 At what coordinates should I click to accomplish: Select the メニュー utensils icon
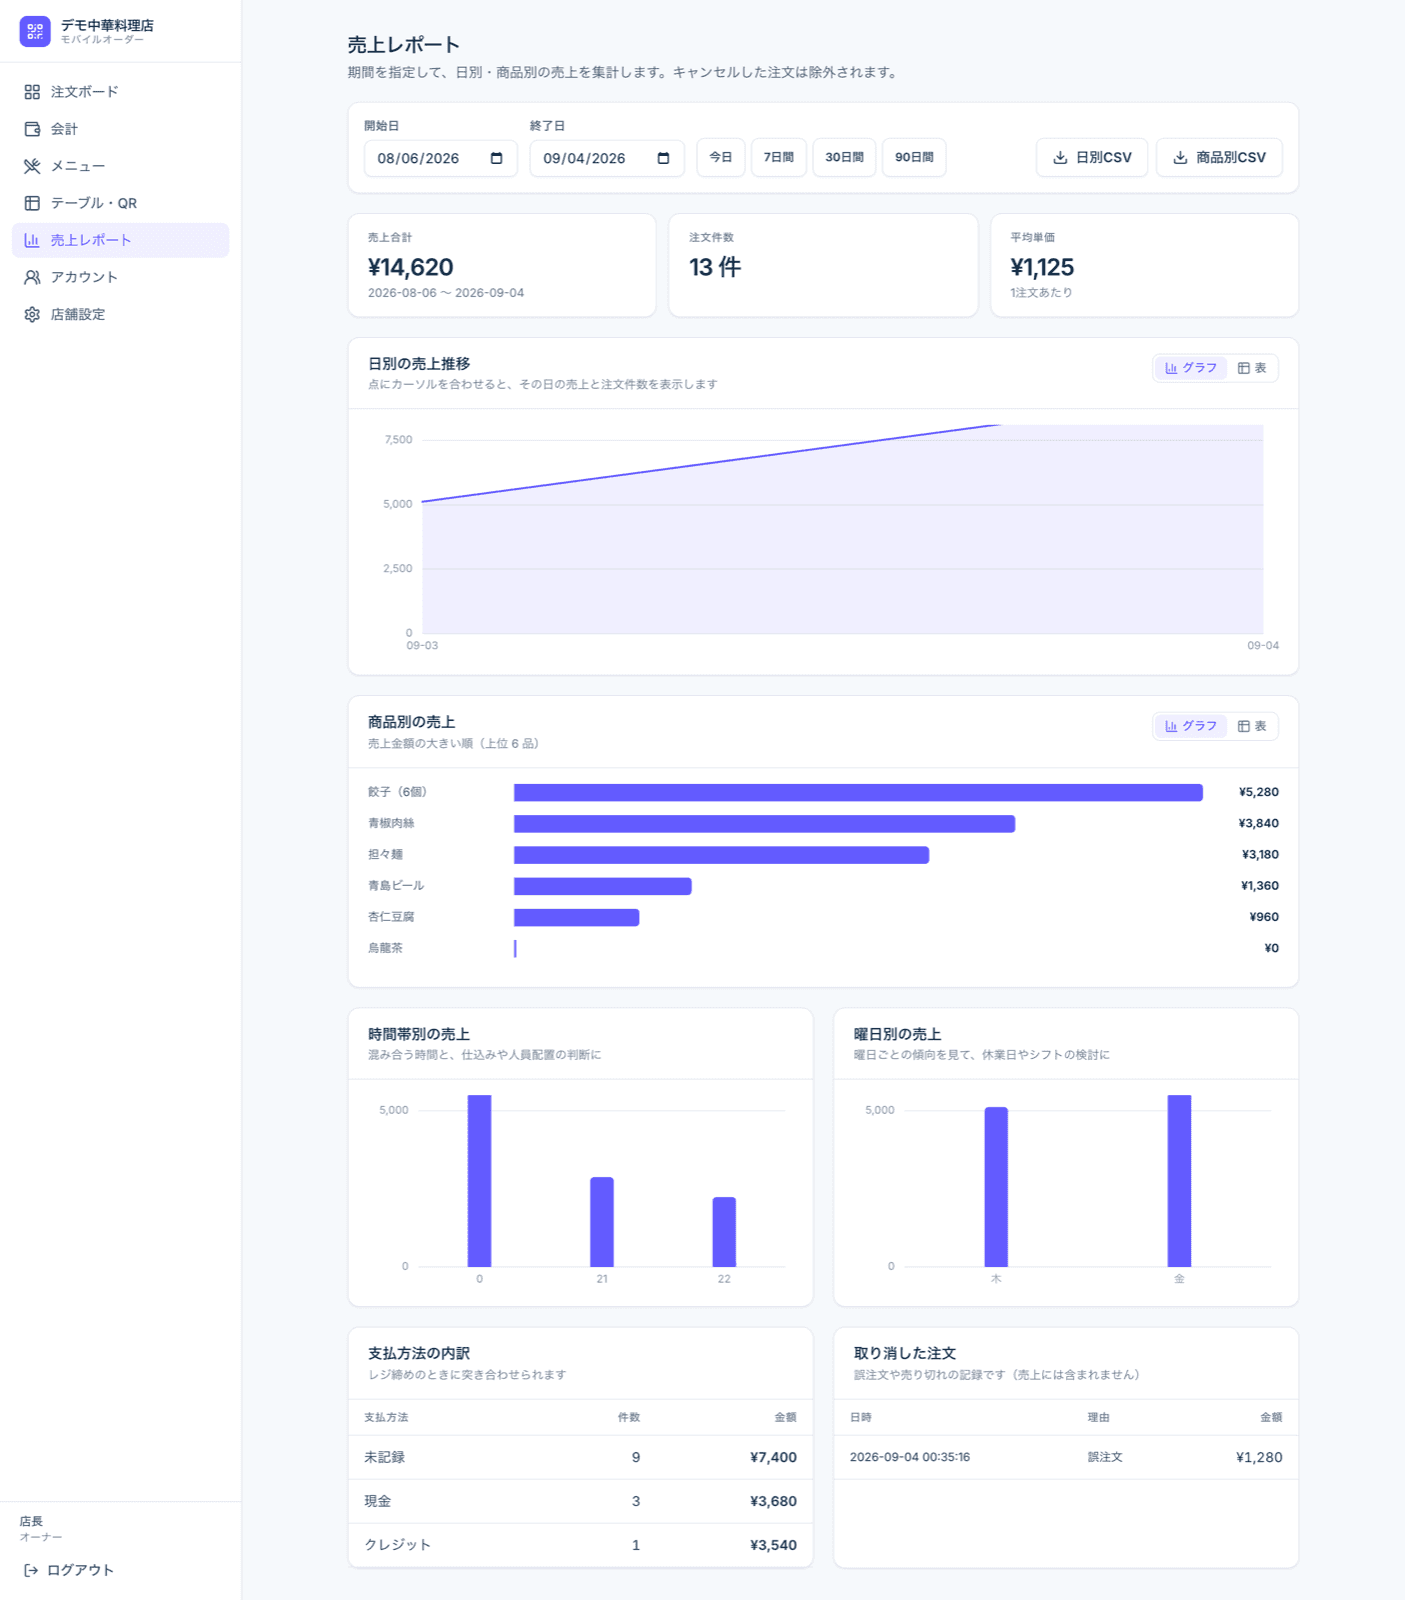(x=32, y=166)
